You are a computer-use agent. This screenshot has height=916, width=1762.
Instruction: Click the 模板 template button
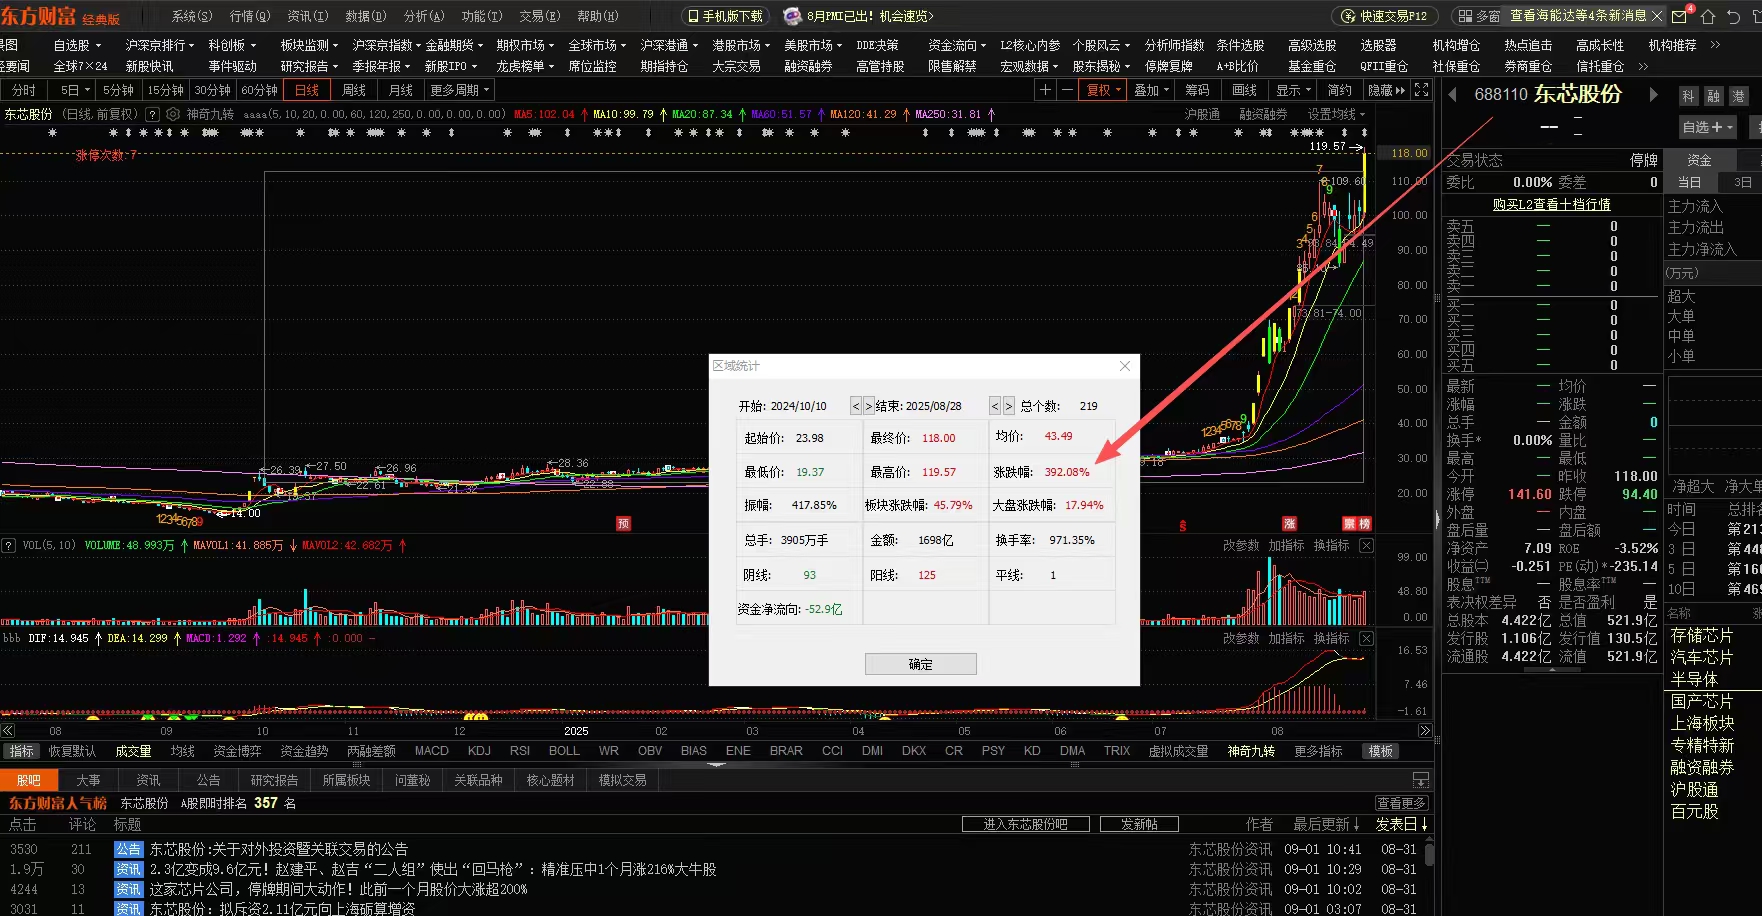1381,751
